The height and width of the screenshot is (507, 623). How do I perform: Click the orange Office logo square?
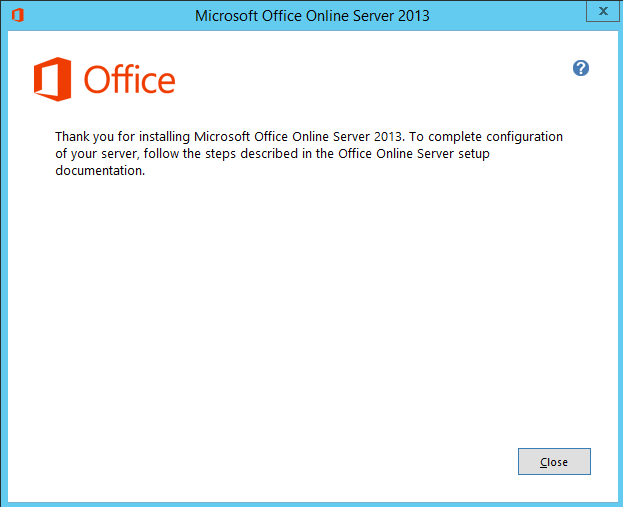click(x=53, y=79)
